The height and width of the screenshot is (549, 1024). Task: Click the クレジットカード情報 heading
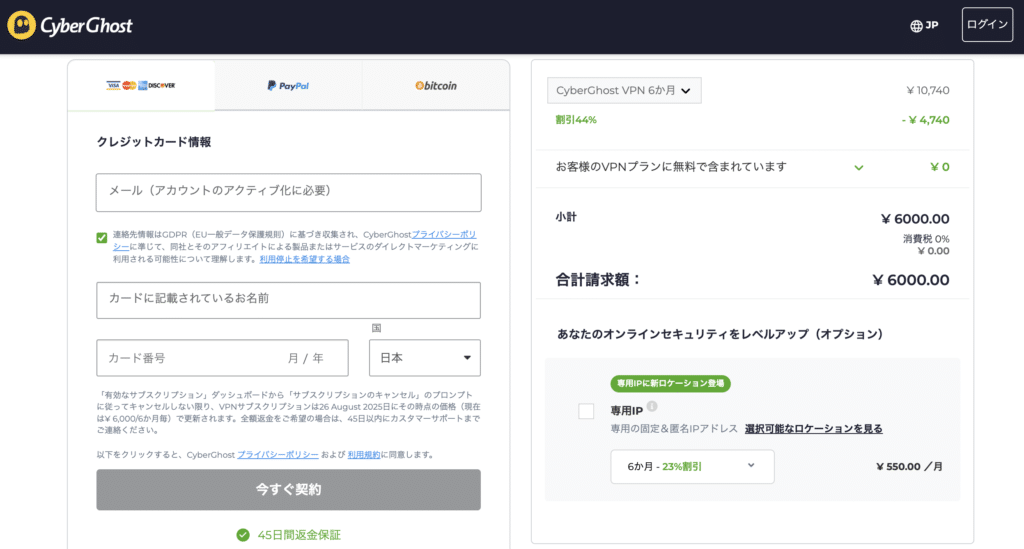coord(154,142)
